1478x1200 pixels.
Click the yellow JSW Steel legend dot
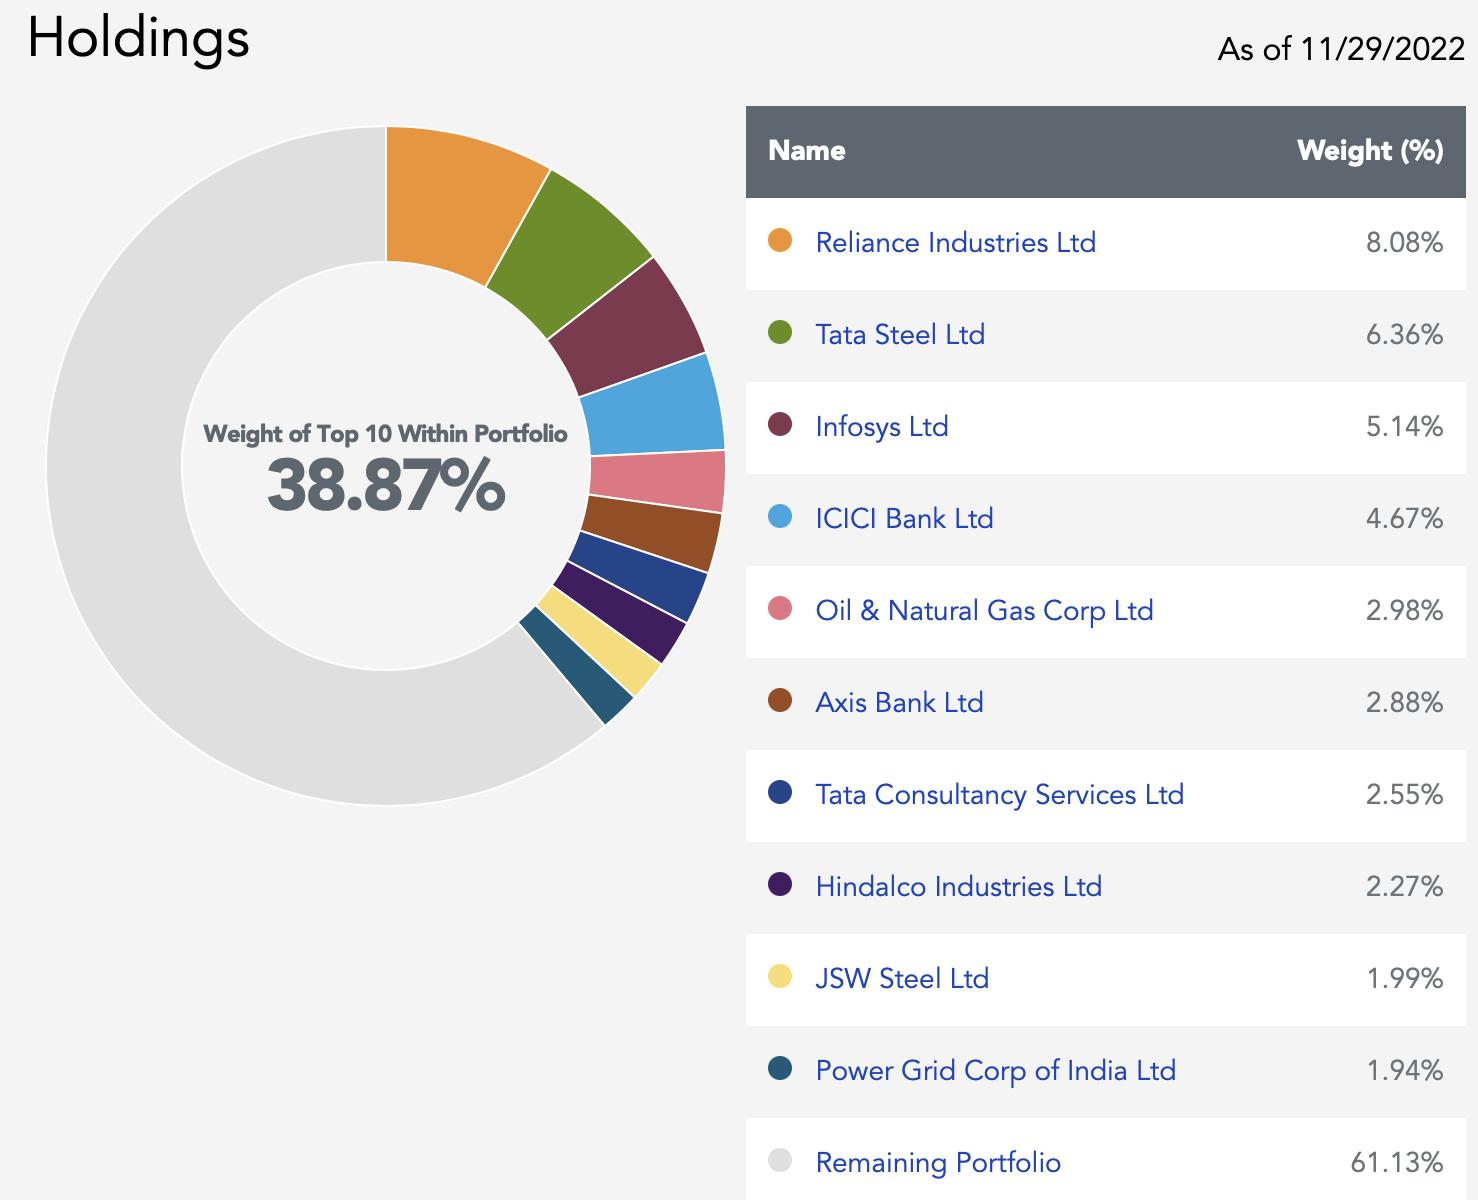coord(780,977)
